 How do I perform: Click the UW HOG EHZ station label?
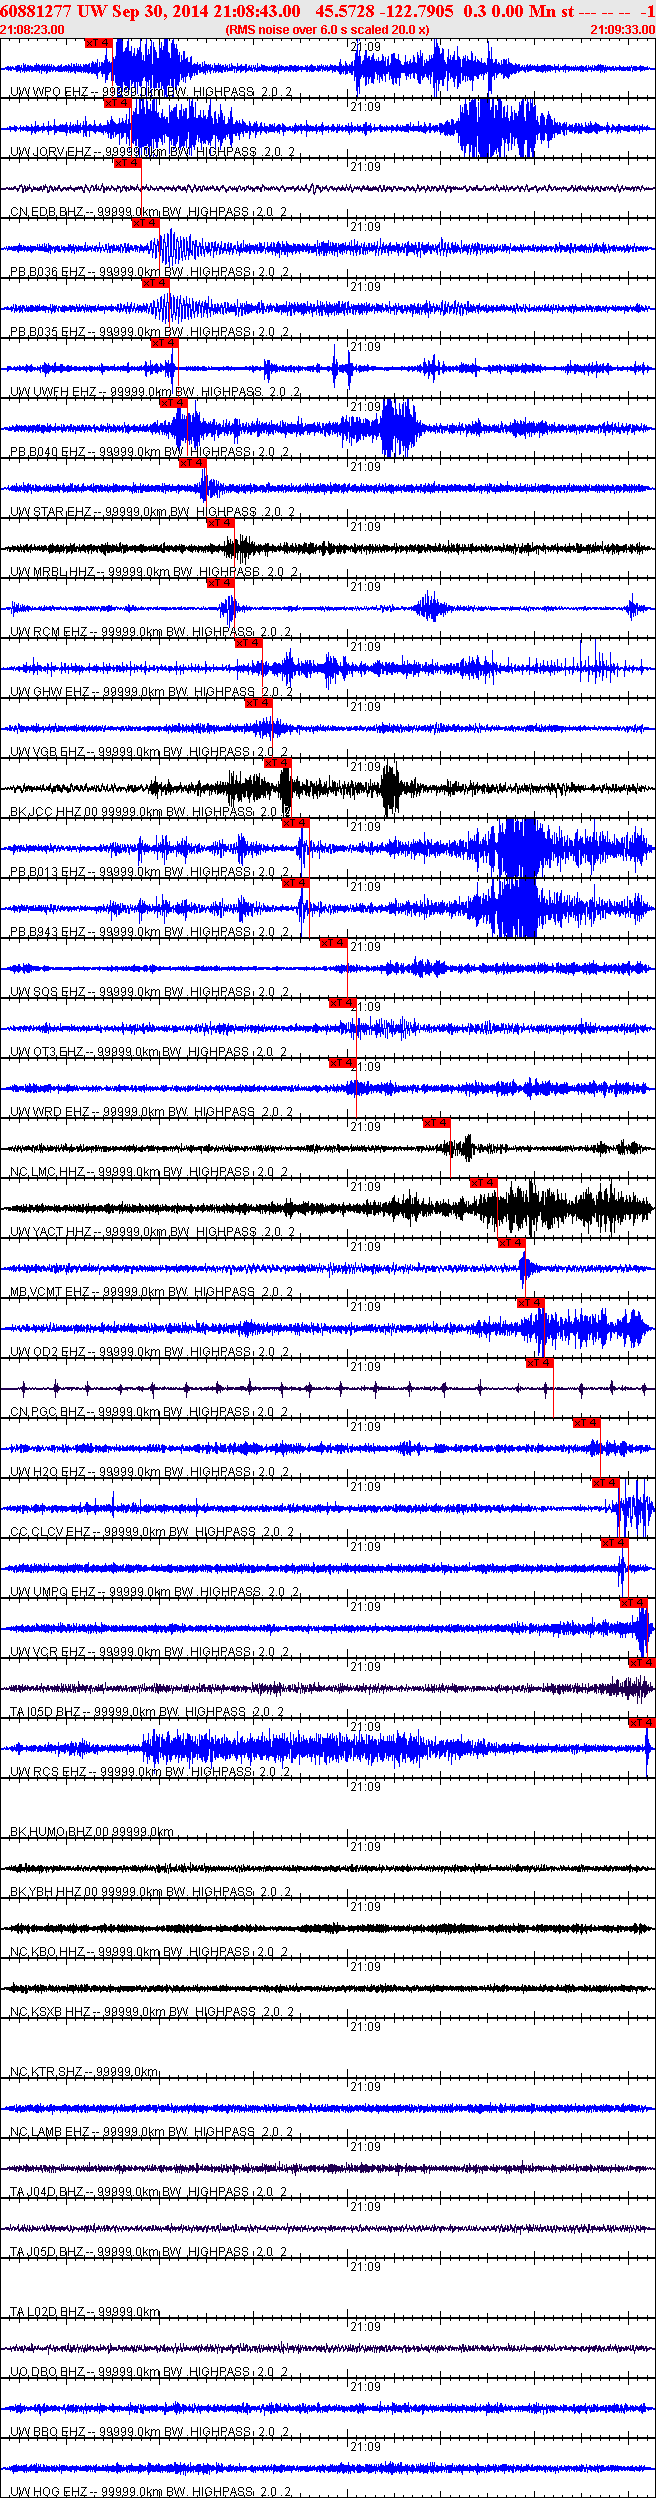click(x=152, y=2492)
